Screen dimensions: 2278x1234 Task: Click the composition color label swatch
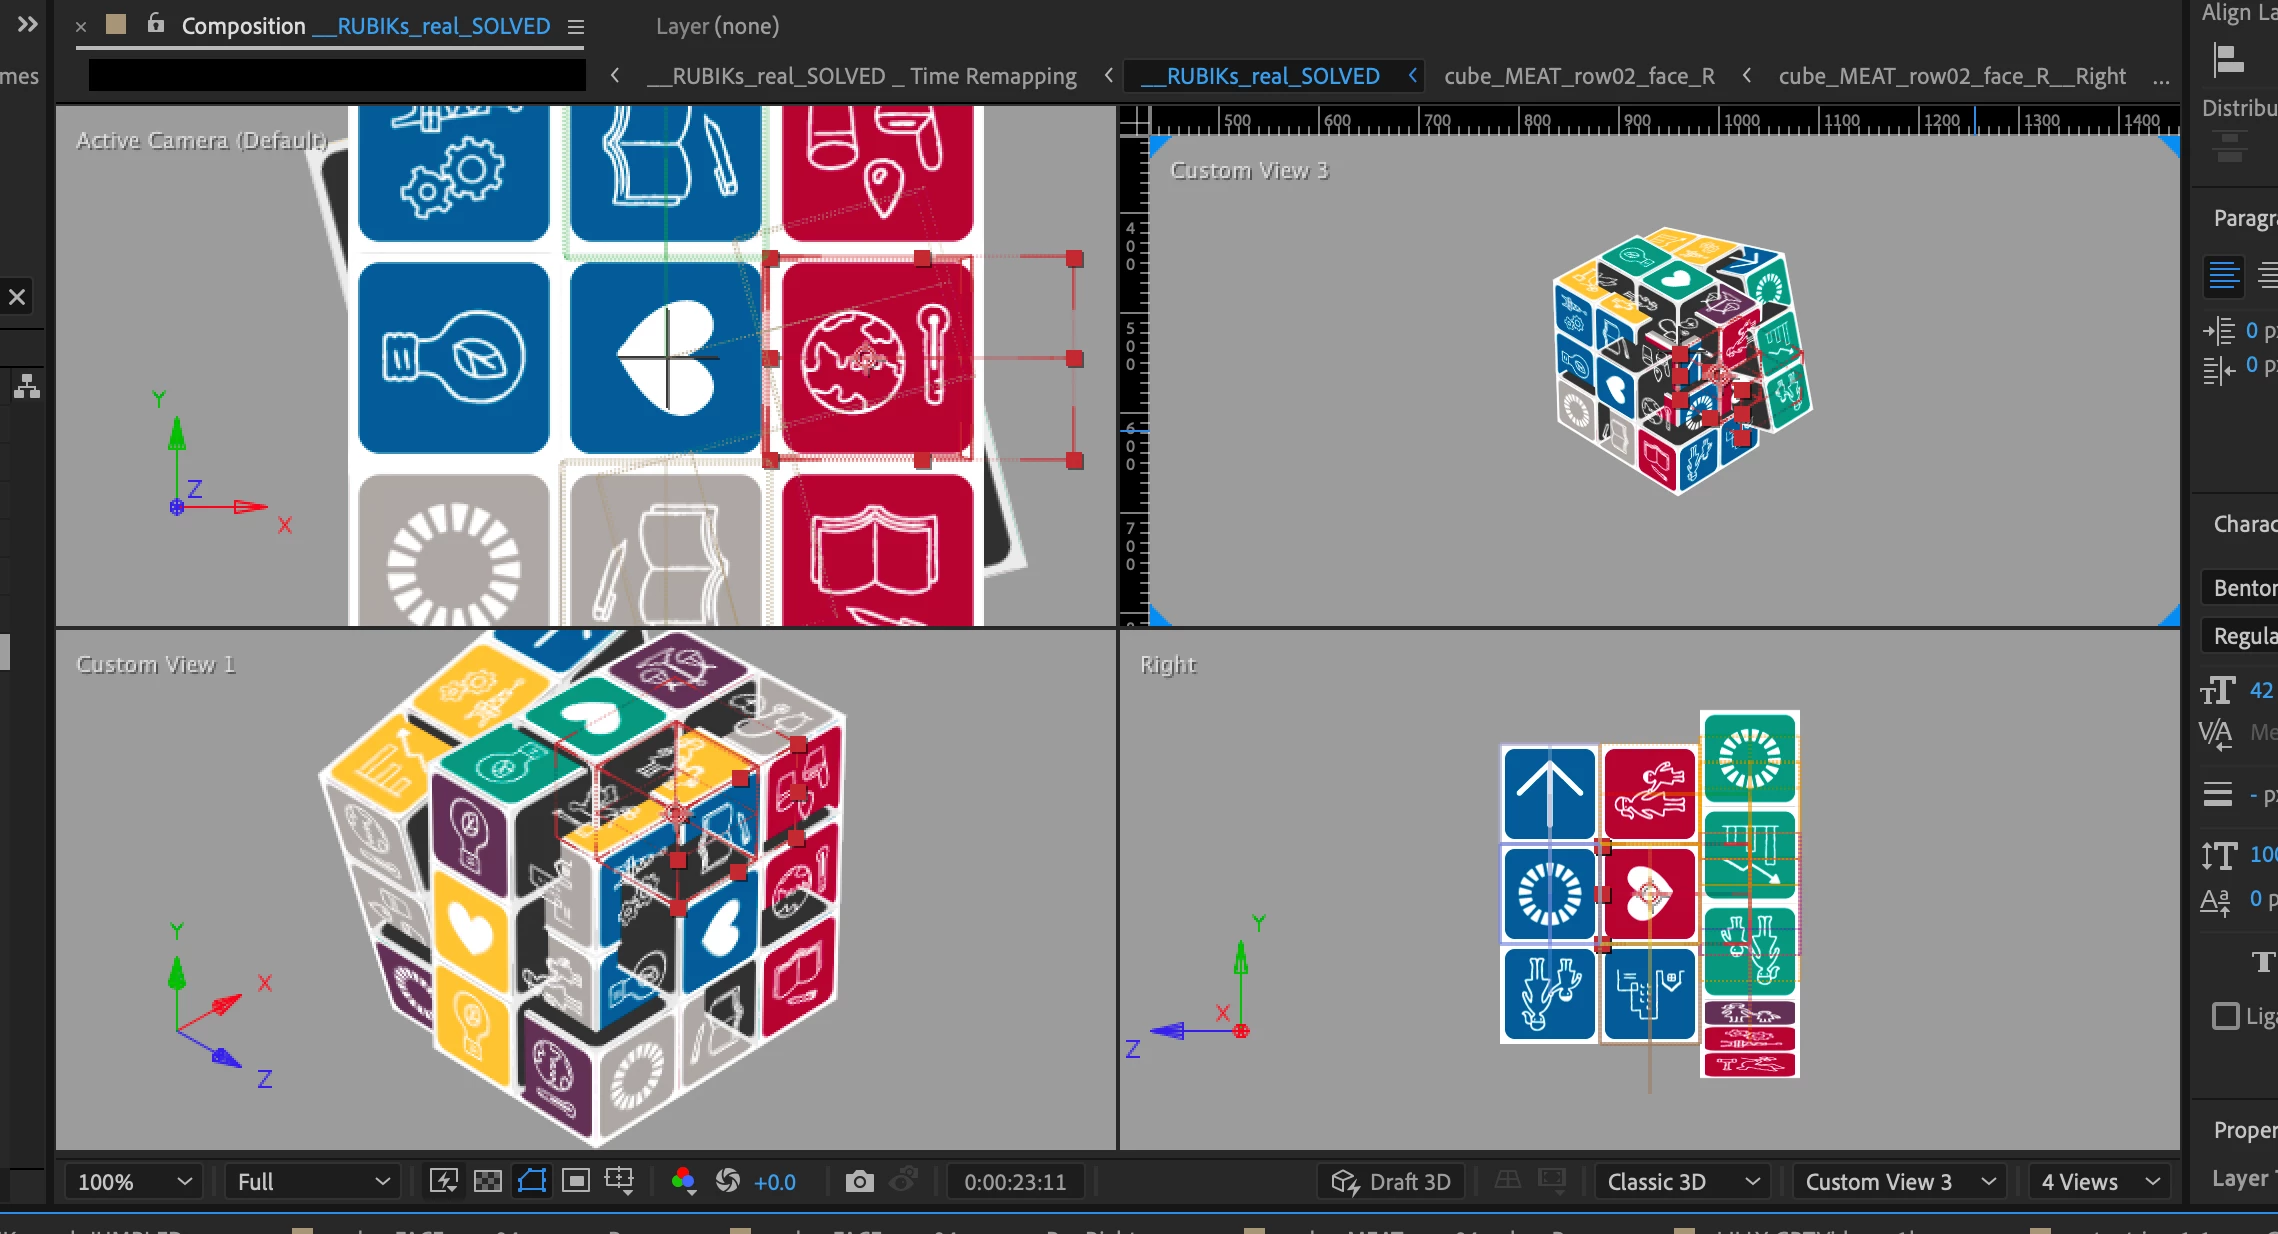point(116,24)
